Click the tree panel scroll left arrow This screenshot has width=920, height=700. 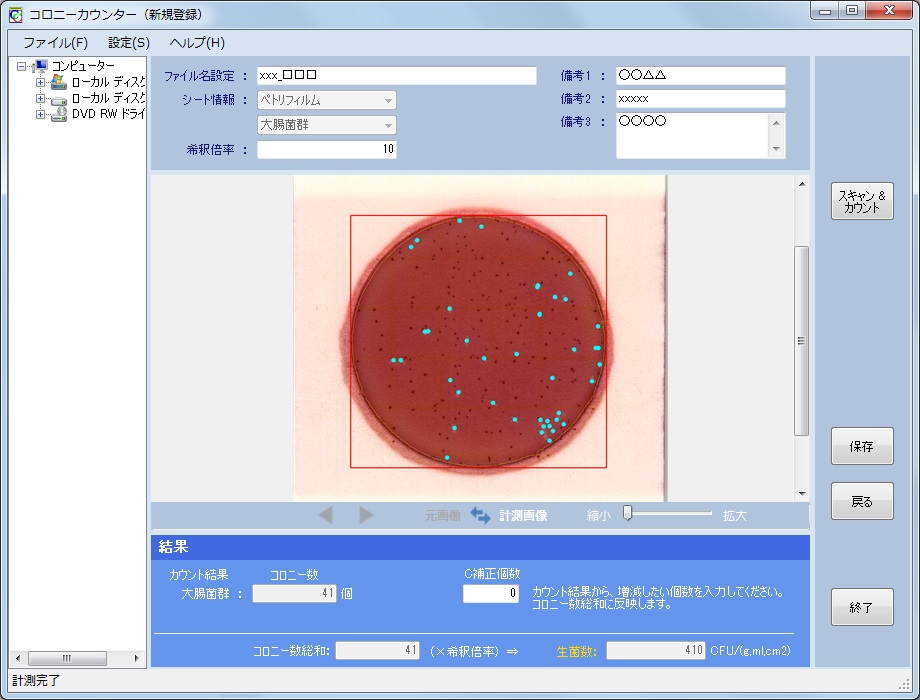coord(18,658)
